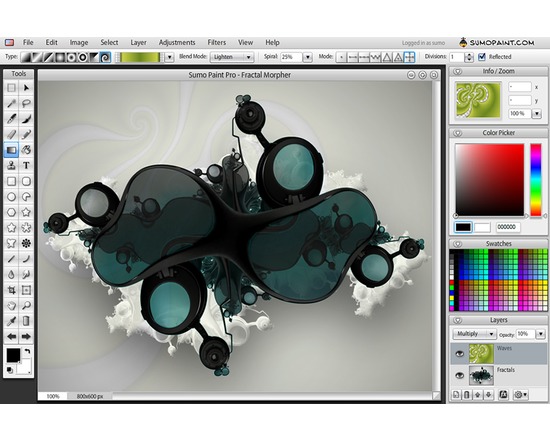The width and height of the screenshot is (550, 440).
Task: Open the Select menu
Action: point(109,42)
